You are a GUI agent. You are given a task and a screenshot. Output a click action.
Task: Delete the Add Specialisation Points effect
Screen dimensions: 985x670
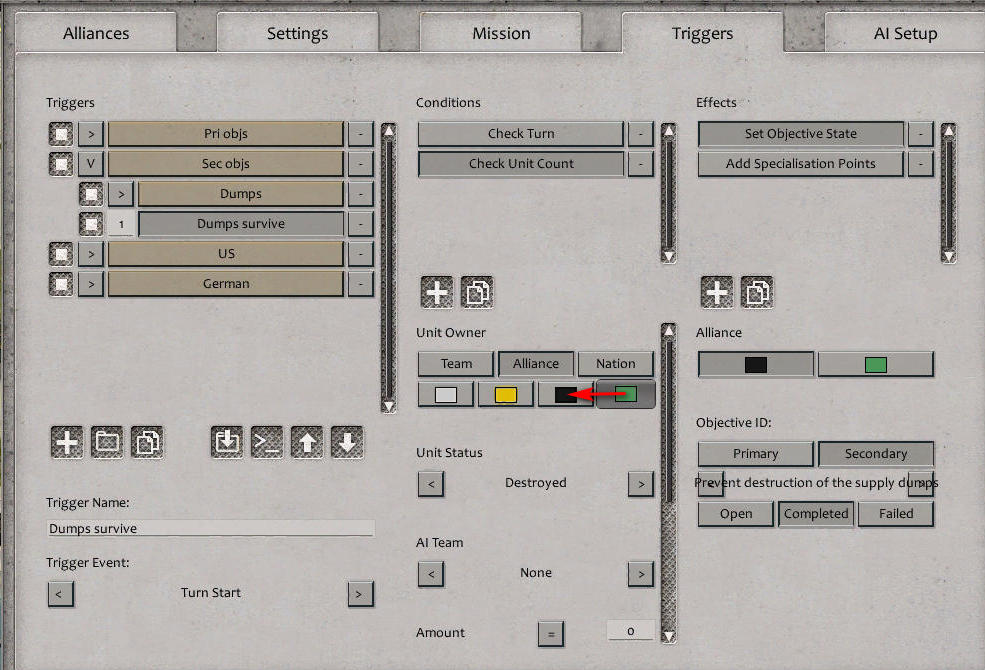pyautogui.click(x=921, y=164)
